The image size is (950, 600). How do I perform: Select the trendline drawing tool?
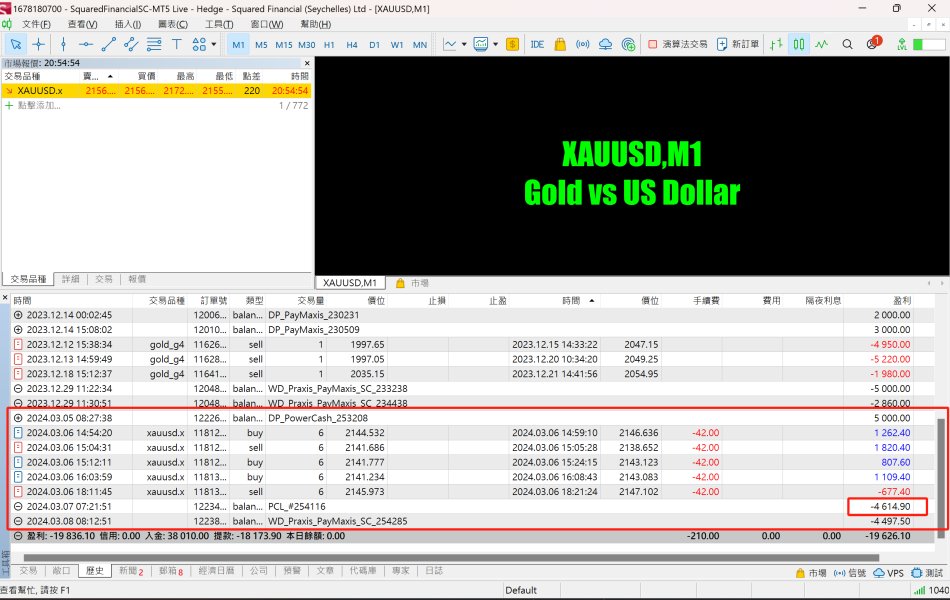coord(108,44)
